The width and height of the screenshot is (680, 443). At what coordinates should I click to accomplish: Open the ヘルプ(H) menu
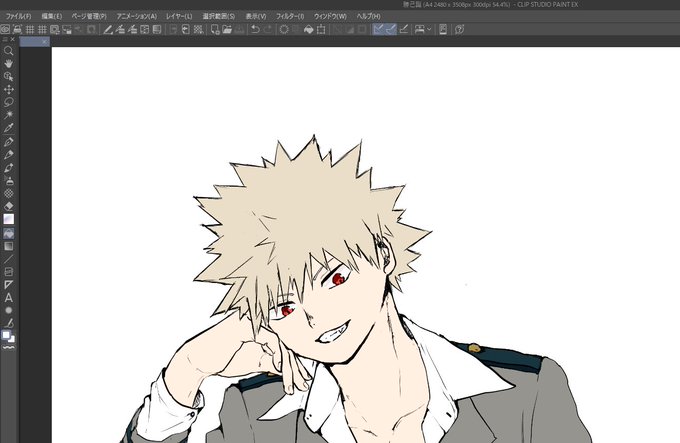point(368,16)
